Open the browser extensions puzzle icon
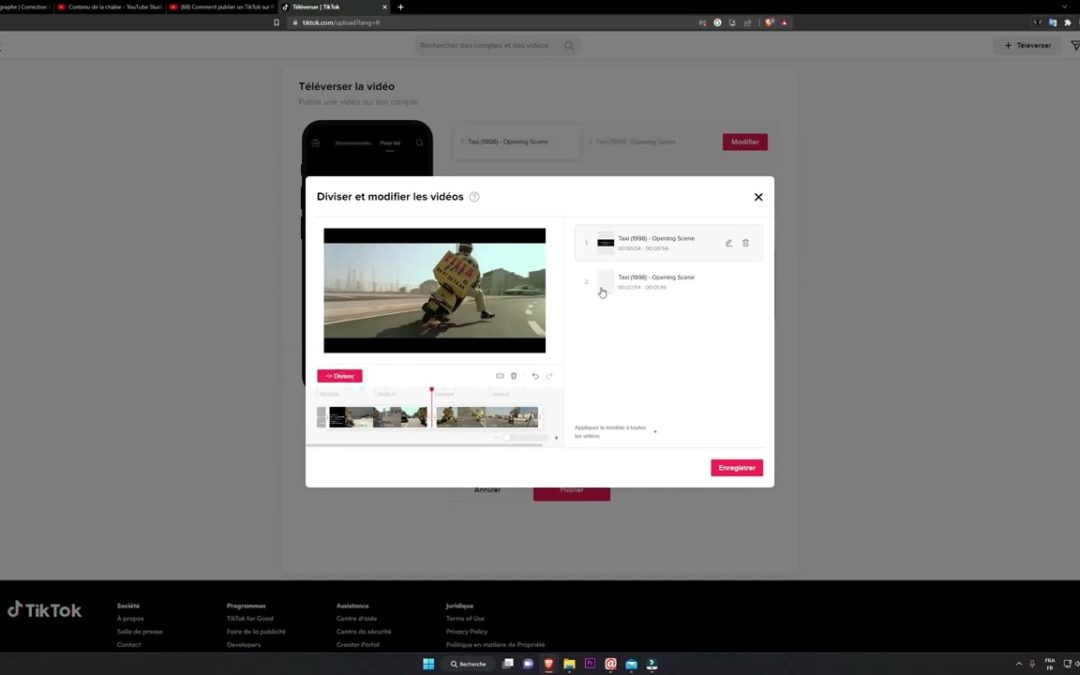 (x=1068, y=23)
